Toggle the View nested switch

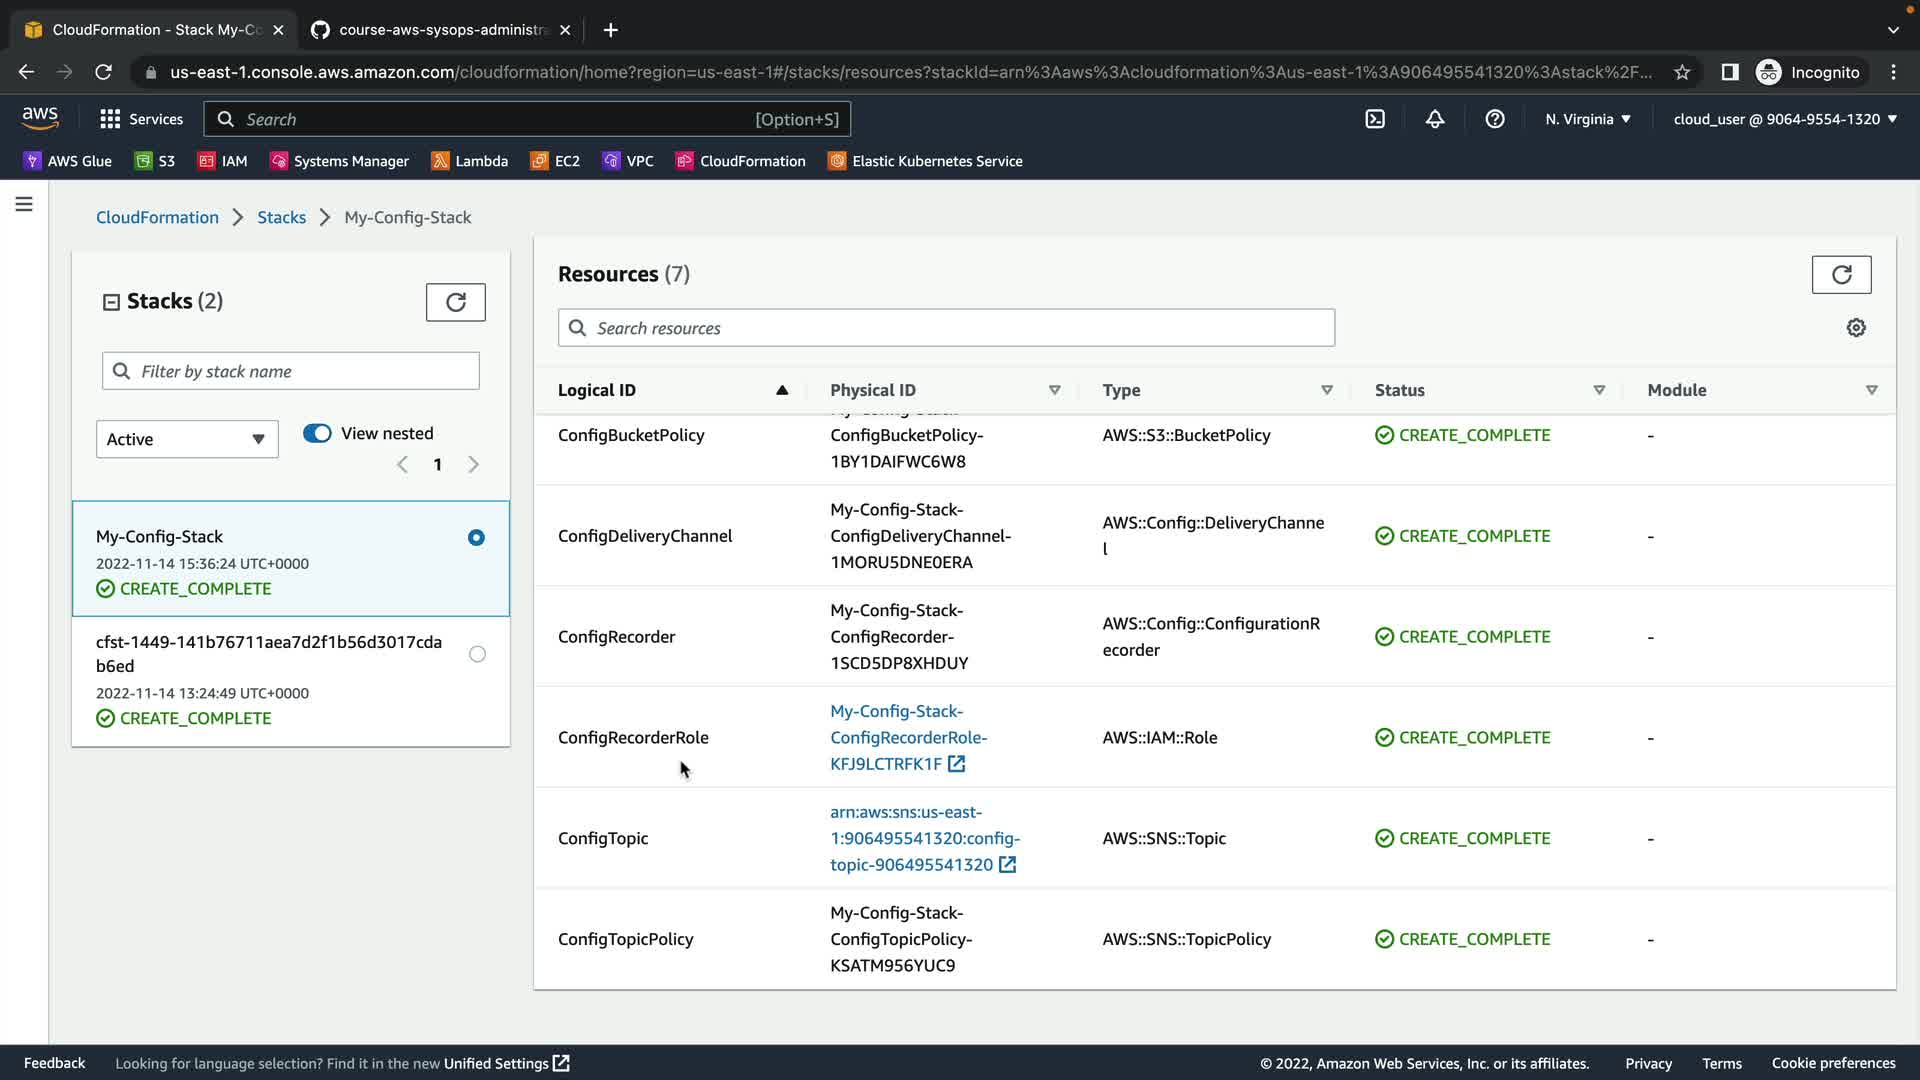(317, 433)
